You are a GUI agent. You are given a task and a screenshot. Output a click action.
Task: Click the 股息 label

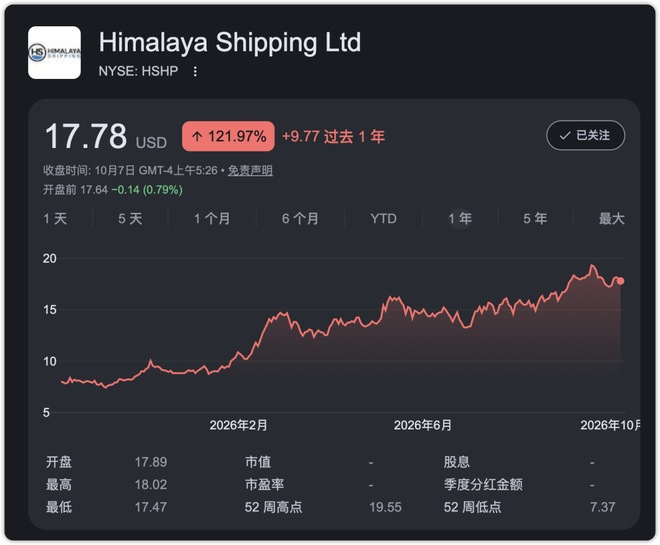457,462
